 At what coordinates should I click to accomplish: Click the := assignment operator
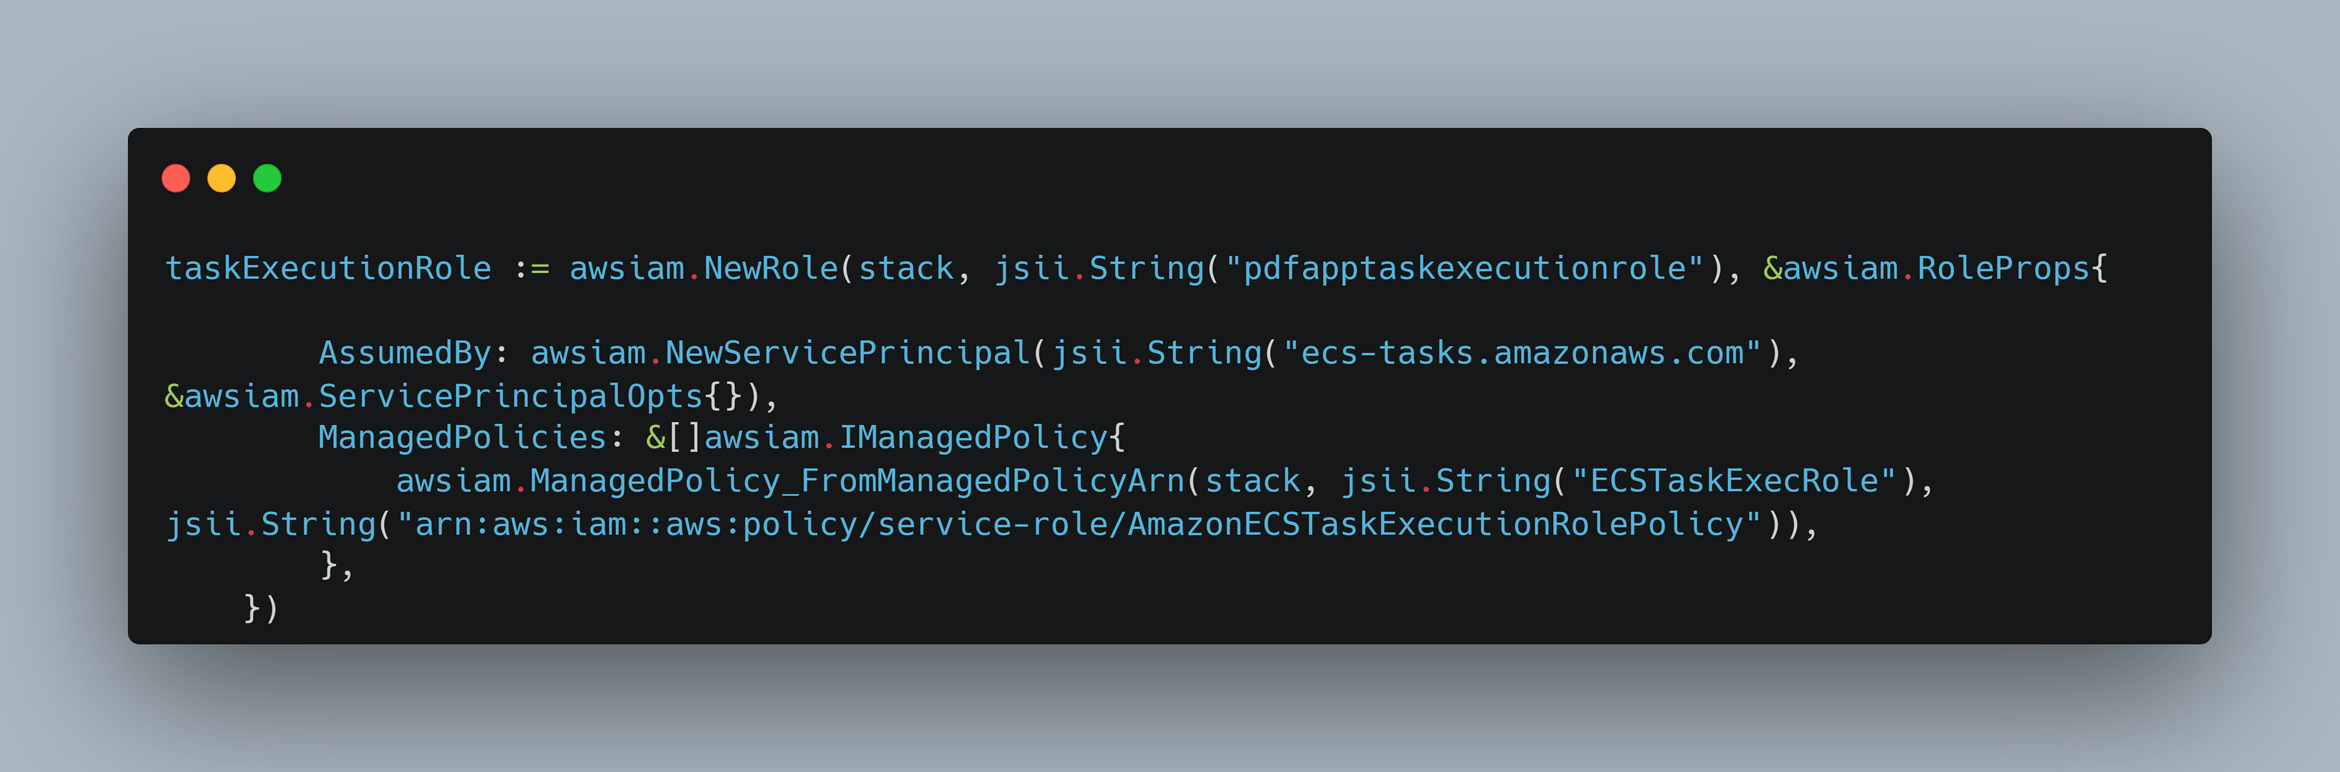click(531, 269)
